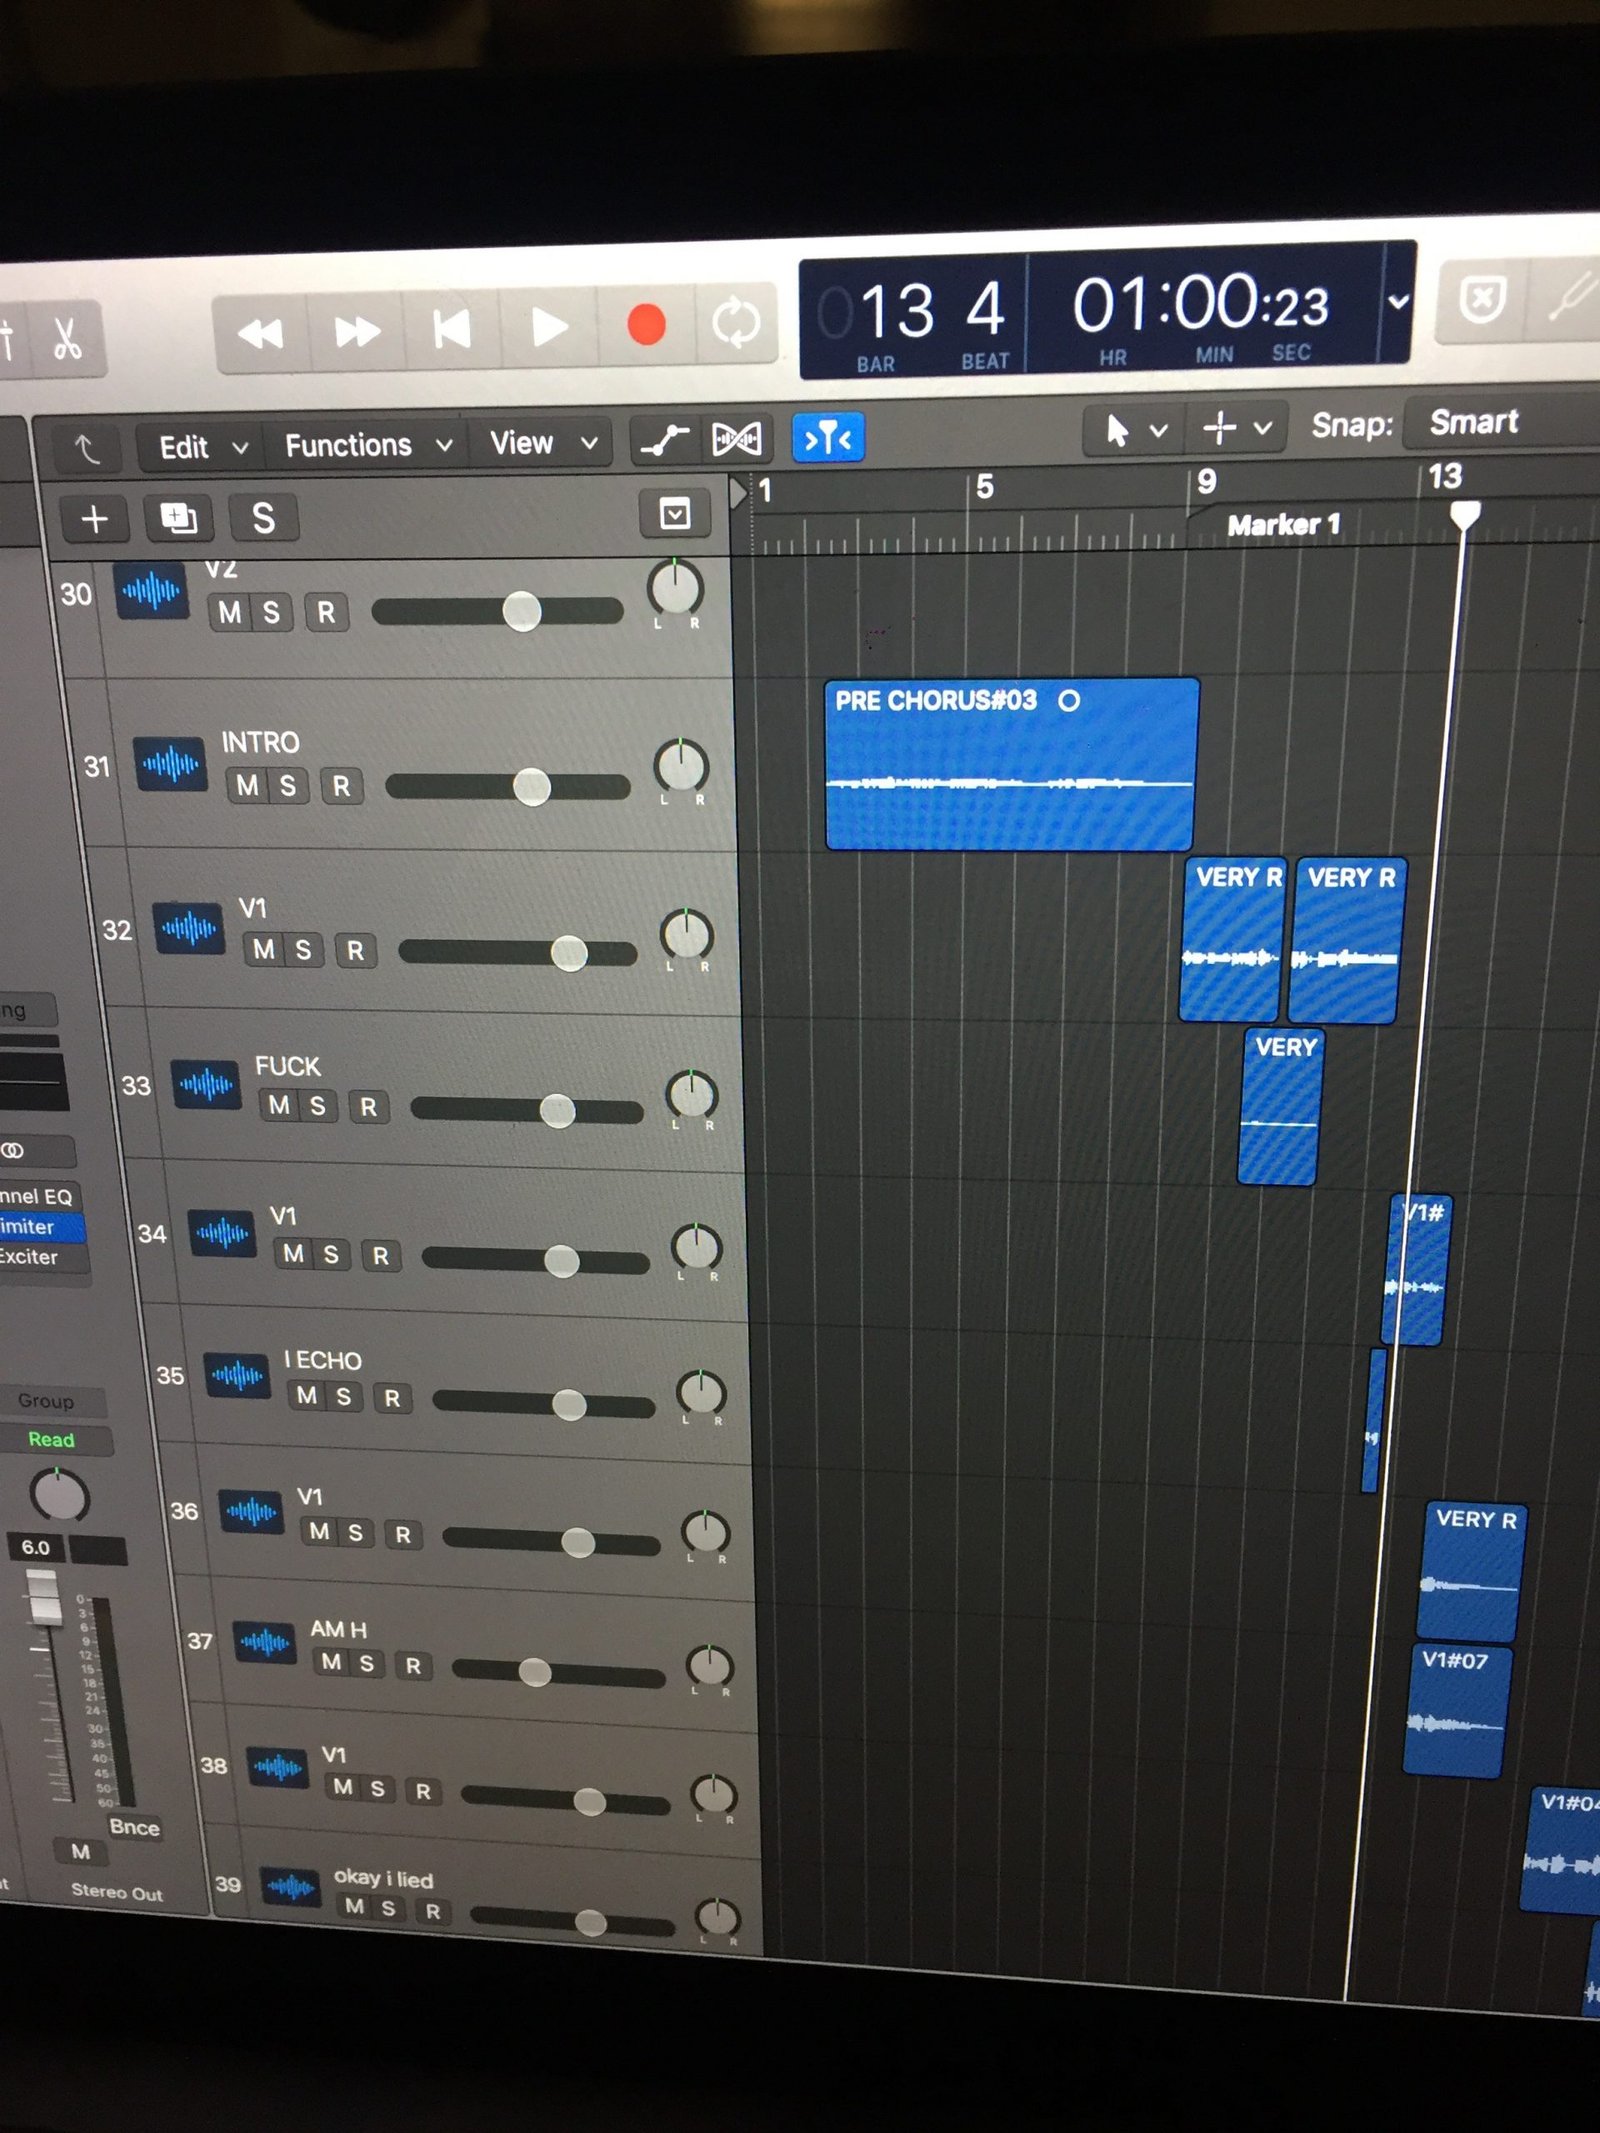This screenshot has width=1600, height=2133.
Task: Click the 6.0 gain value field
Action: (x=36, y=1547)
